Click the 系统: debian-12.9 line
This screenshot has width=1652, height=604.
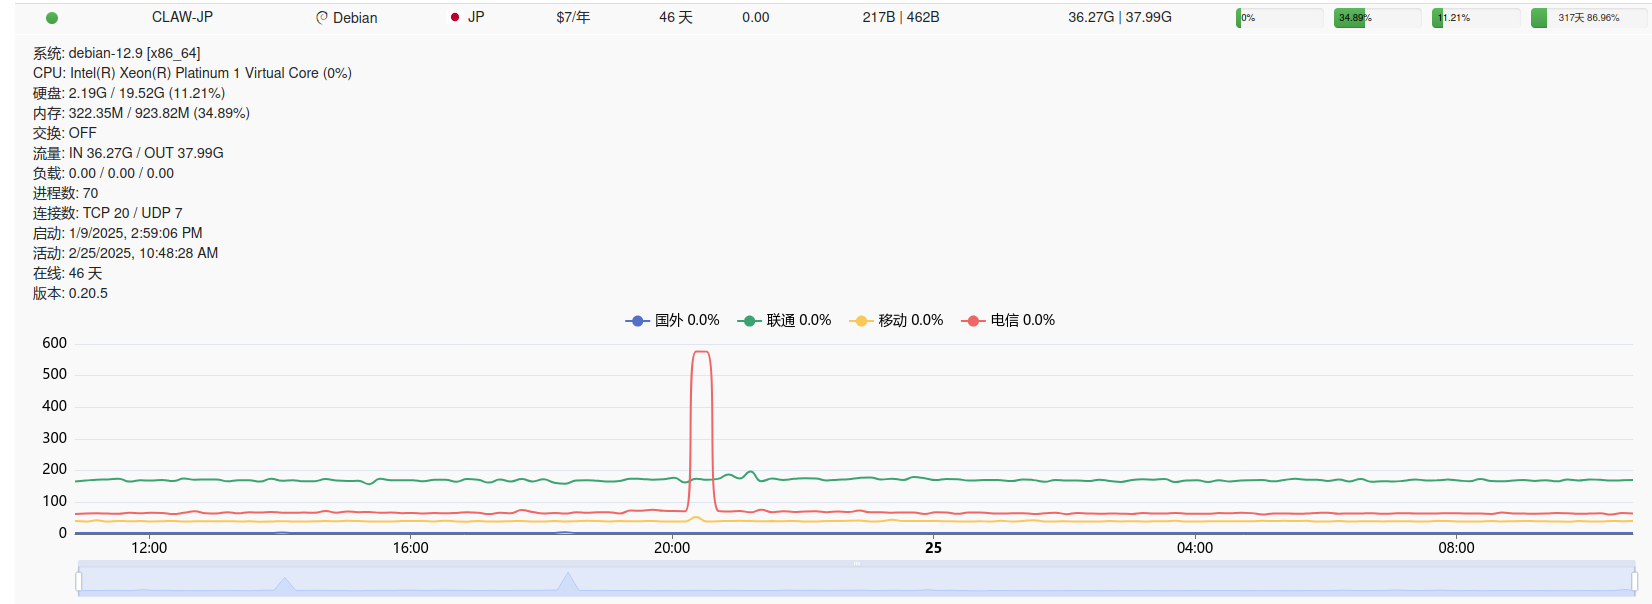point(117,53)
